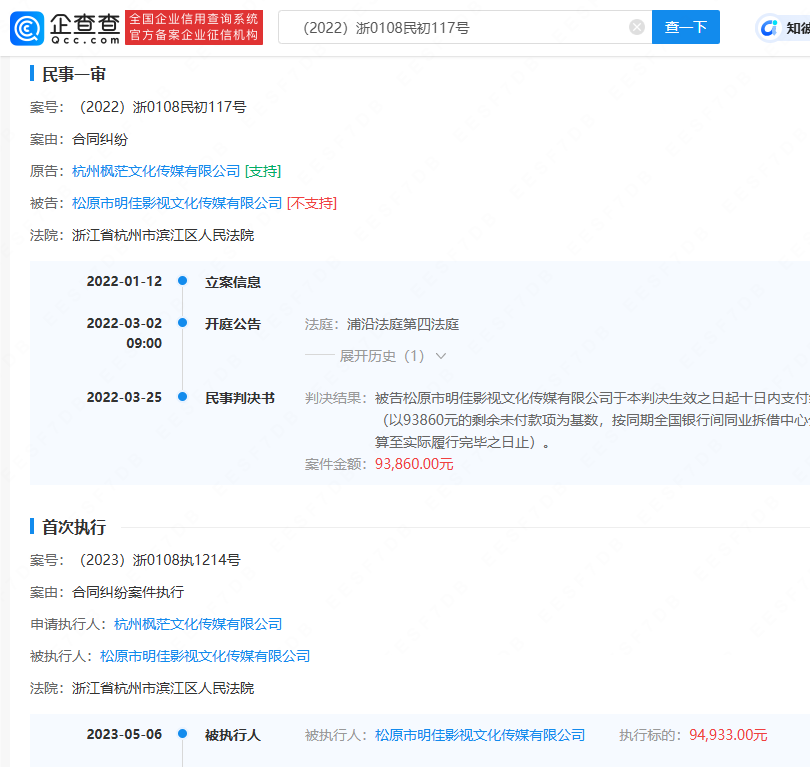Click execution amount 94,933.00元

(728, 734)
